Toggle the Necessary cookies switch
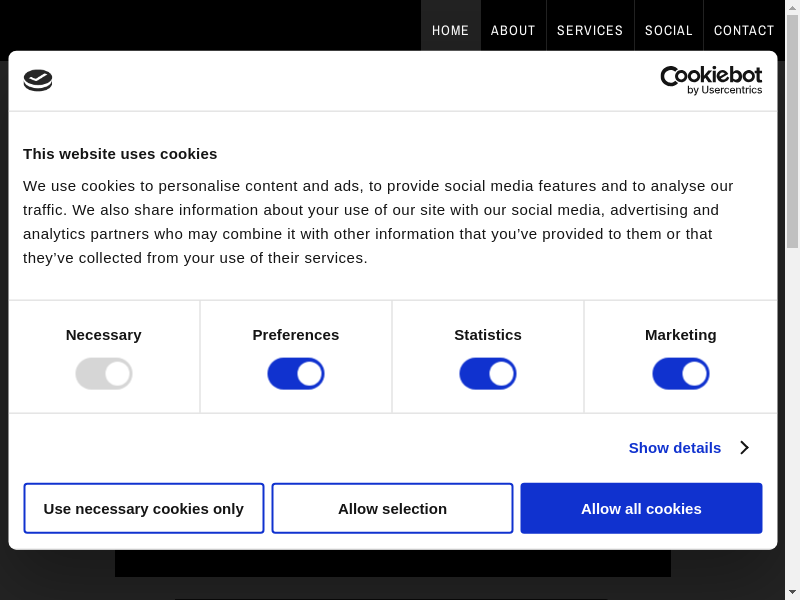The width and height of the screenshot is (800, 600). [x=104, y=374]
